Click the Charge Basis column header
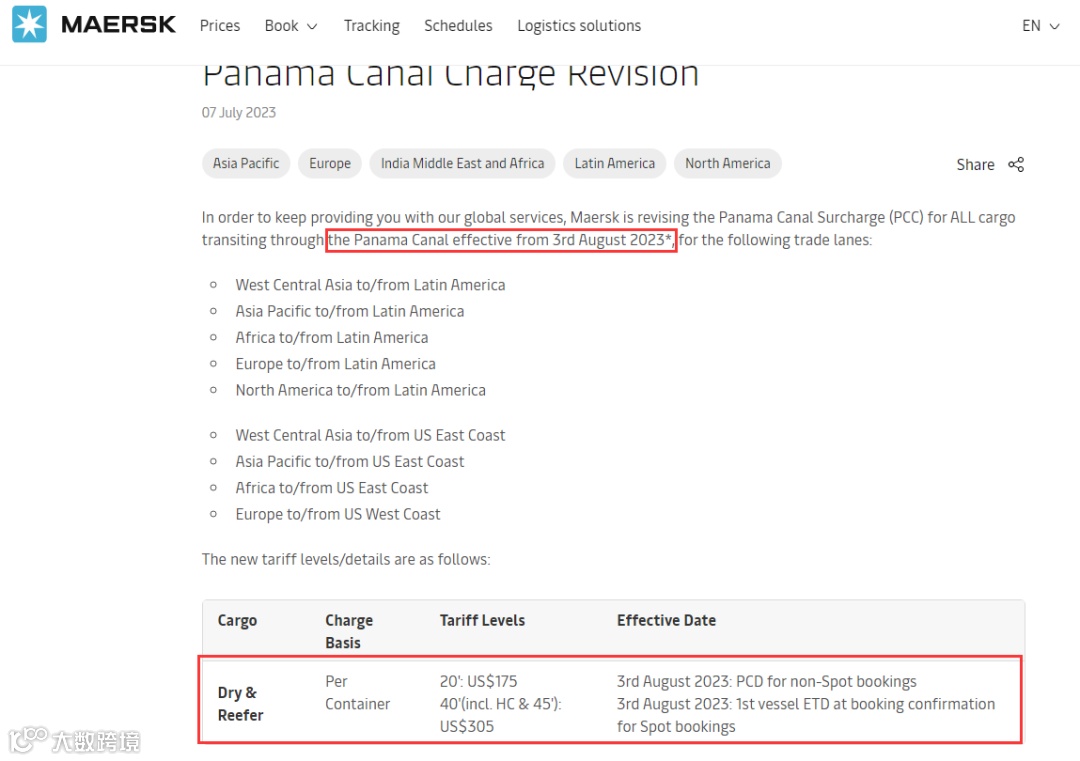1080x761 pixels. click(349, 631)
